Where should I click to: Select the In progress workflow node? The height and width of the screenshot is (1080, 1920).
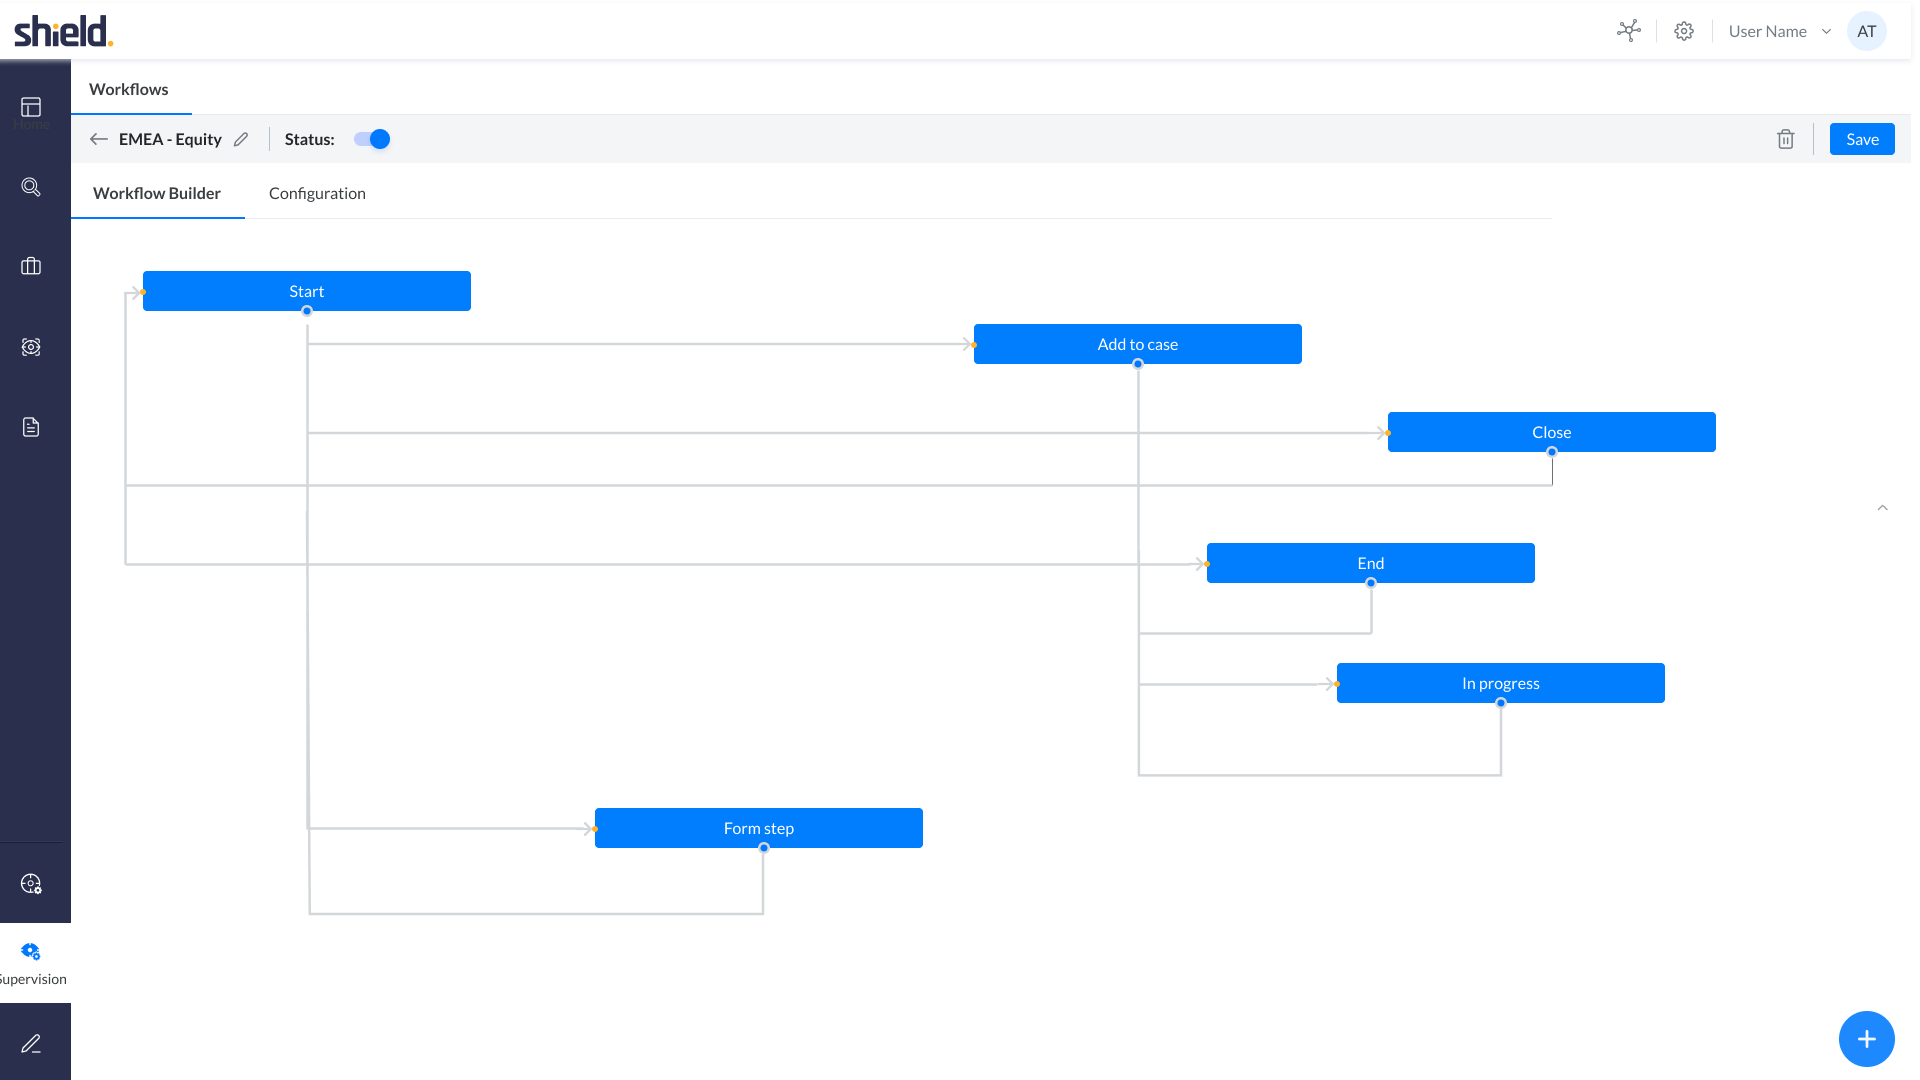pyautogui.click(x=1500, y=683)
